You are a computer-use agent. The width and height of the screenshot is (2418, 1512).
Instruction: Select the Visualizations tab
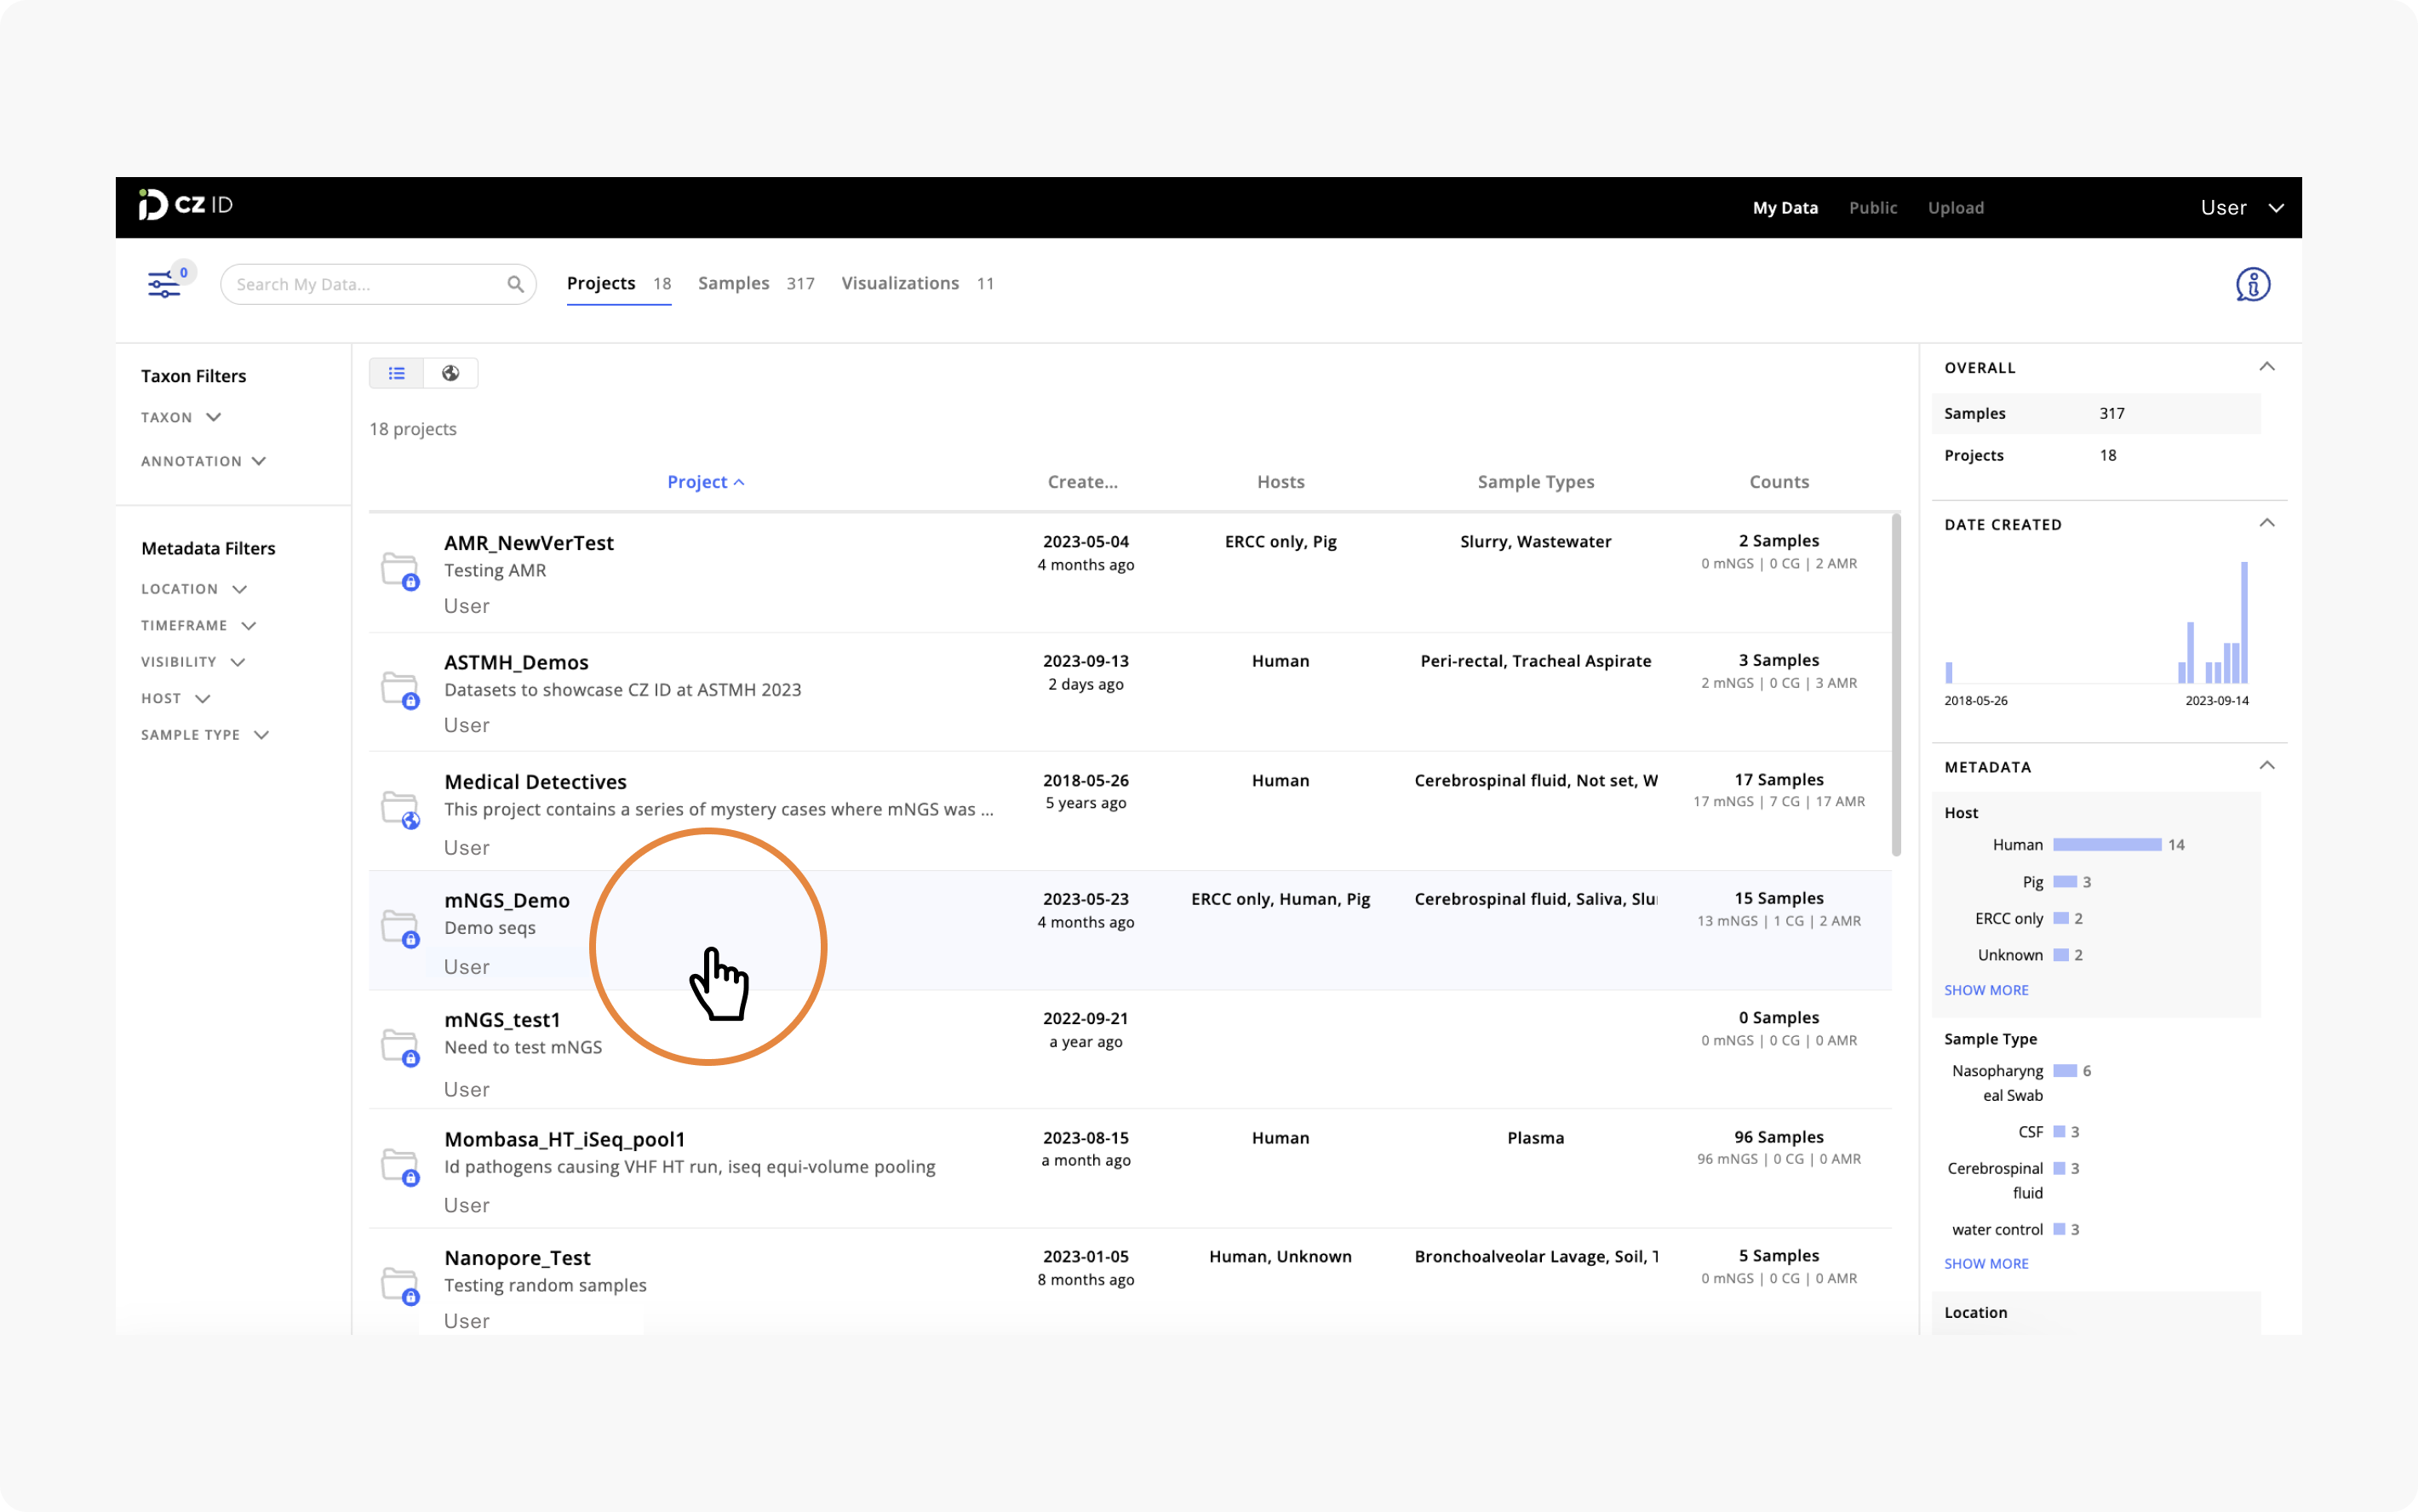(917, 284)
